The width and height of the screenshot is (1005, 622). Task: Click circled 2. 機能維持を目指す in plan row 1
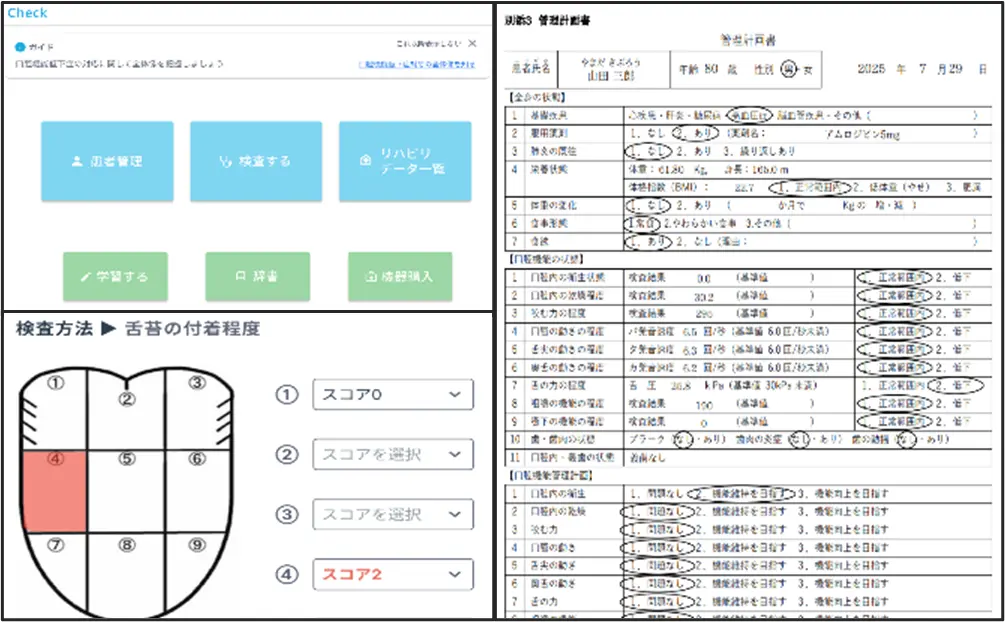click(x=742, y=494)
